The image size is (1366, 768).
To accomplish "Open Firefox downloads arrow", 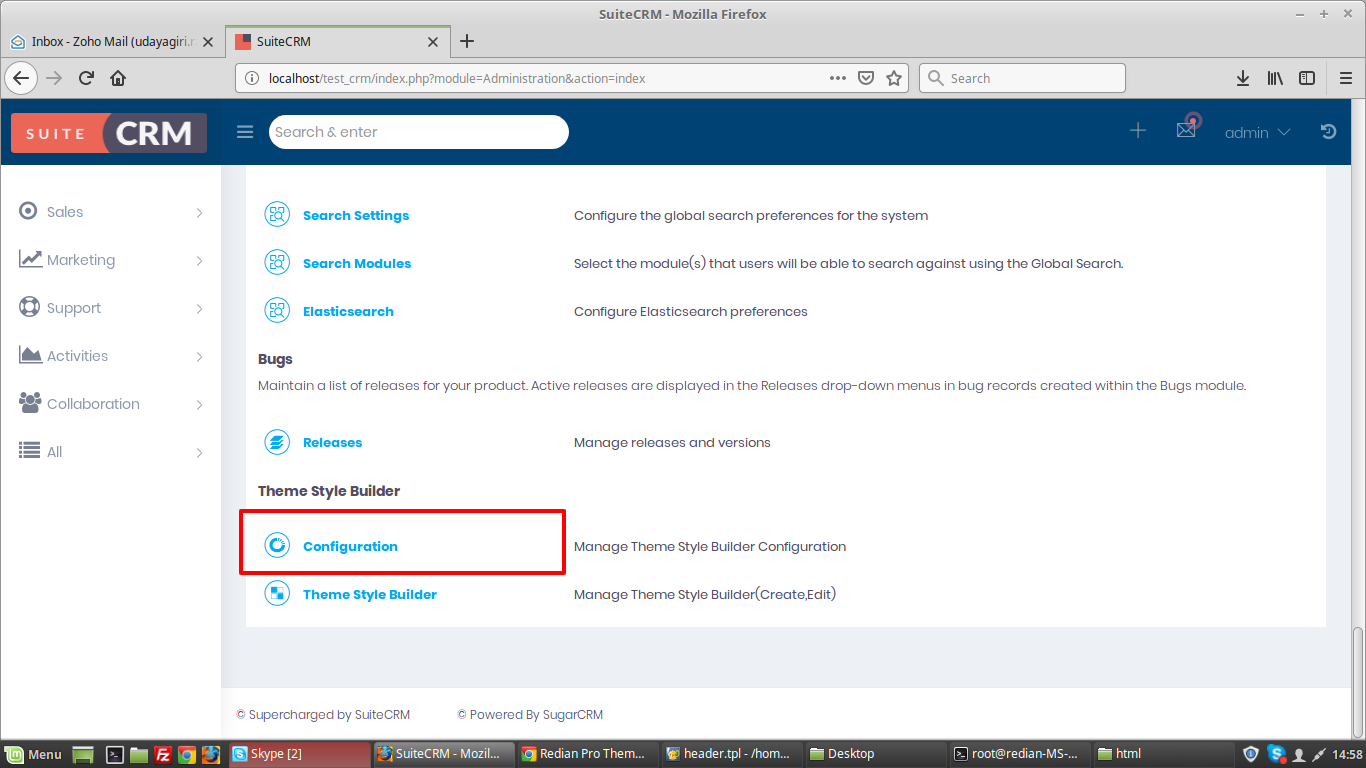I will coord(1243,78).
